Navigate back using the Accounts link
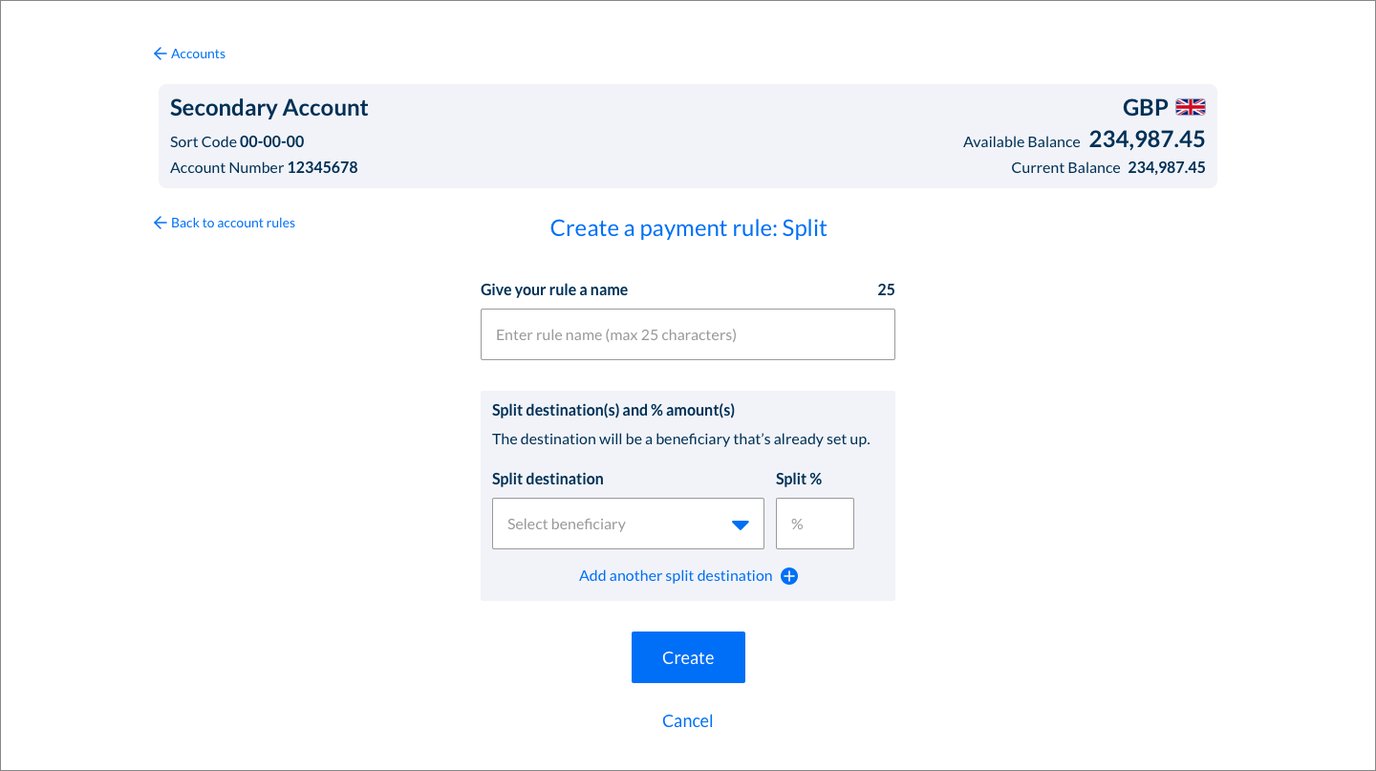 click(x=197, y=53)
